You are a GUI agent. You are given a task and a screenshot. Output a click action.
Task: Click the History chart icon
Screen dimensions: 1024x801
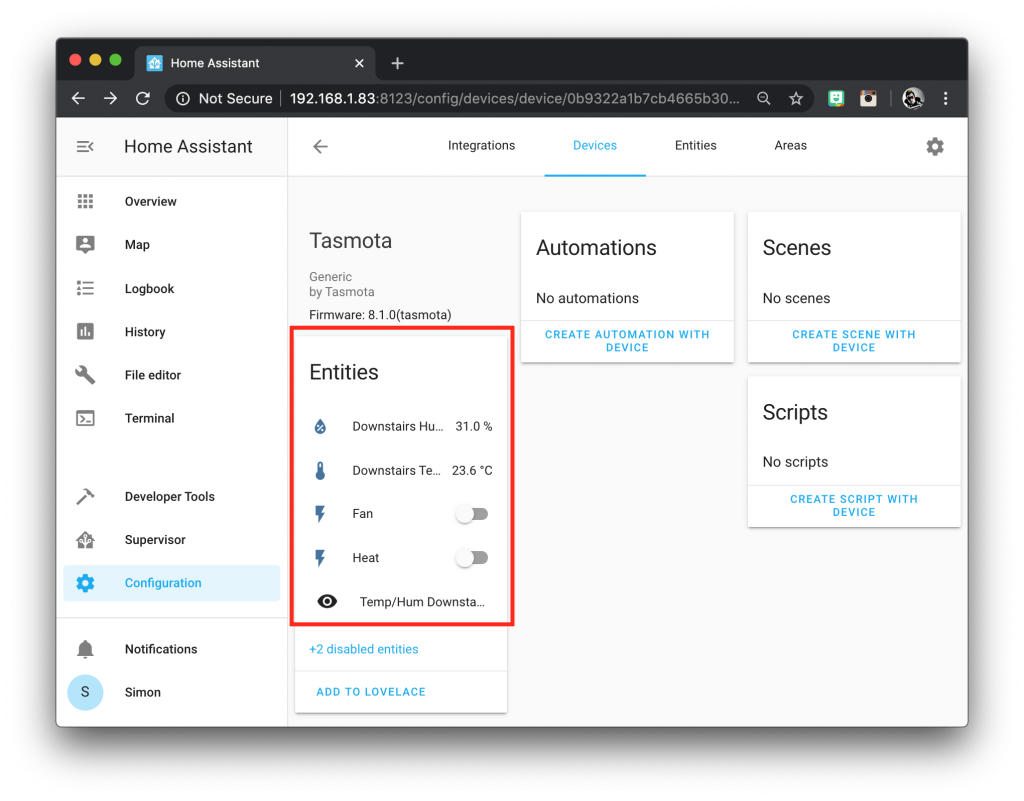point(85,332)
